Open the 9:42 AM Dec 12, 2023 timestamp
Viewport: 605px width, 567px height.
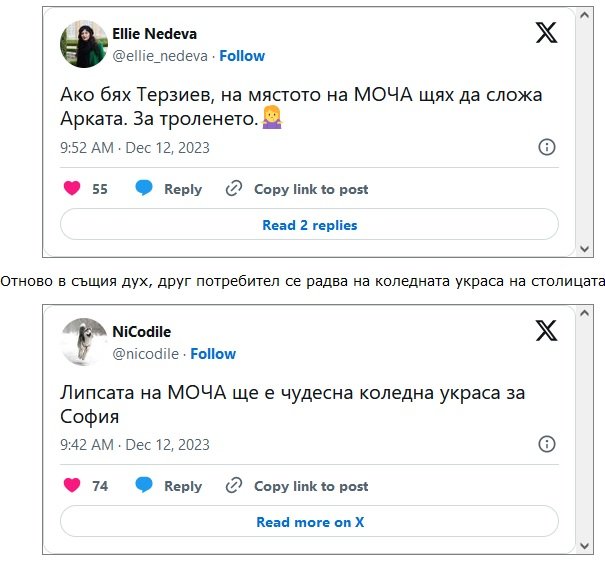coord(135,445)
